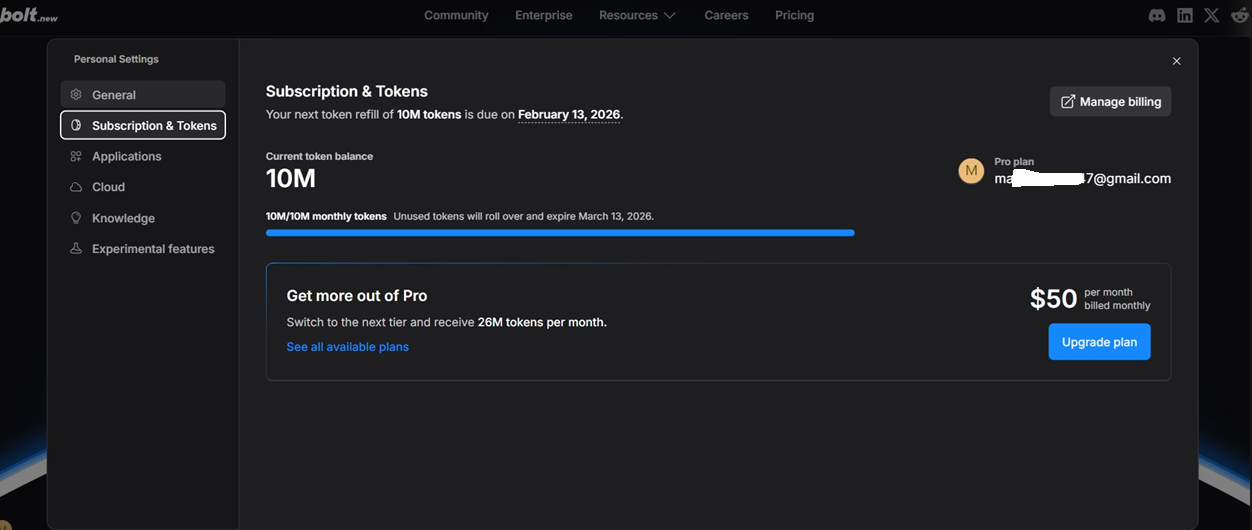Open the Careers menu item
The width and height of the screenshot is (1252, 530).
pos(726,15)
